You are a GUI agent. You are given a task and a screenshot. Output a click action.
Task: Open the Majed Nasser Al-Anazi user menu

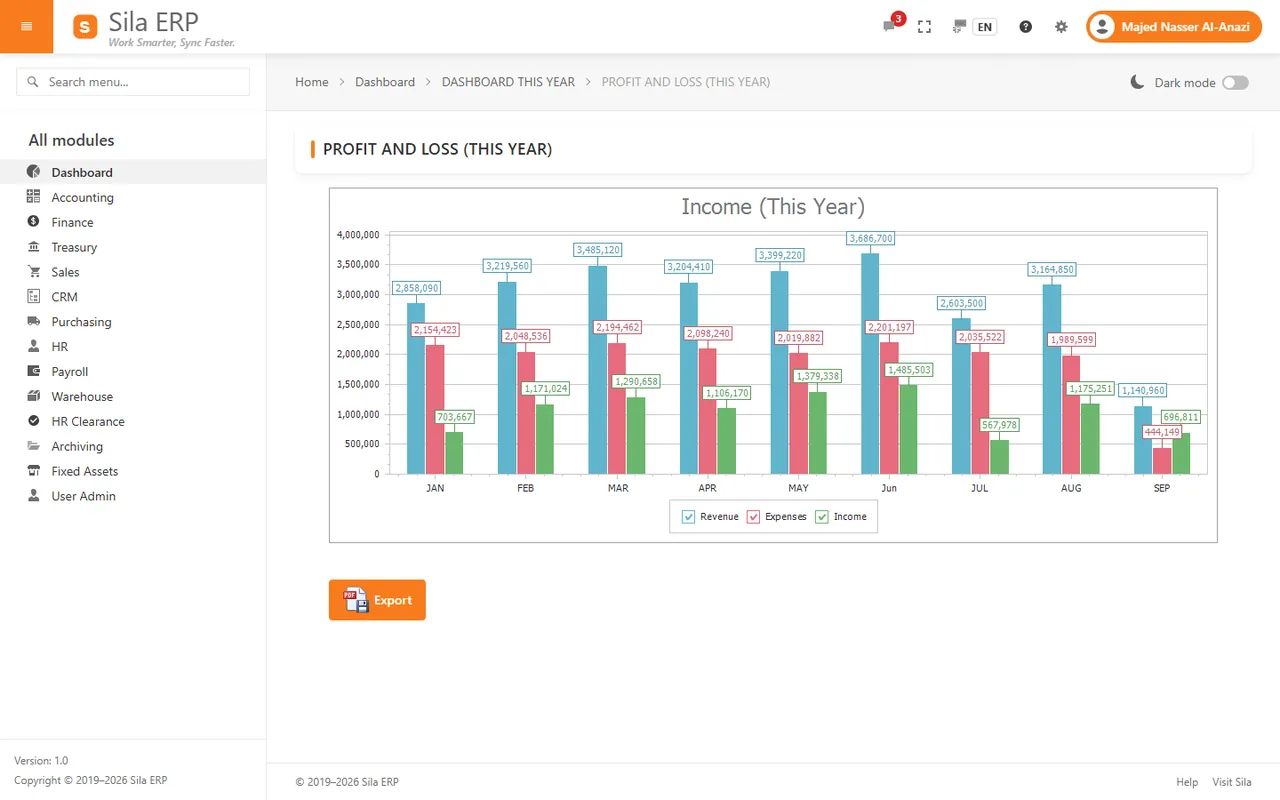click(1174, 27)
